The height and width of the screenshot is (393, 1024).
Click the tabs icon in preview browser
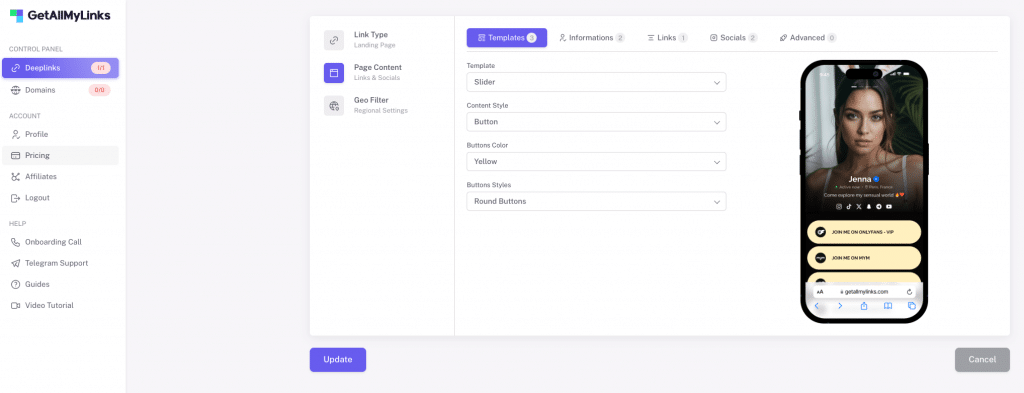click(x=912, y=306)
